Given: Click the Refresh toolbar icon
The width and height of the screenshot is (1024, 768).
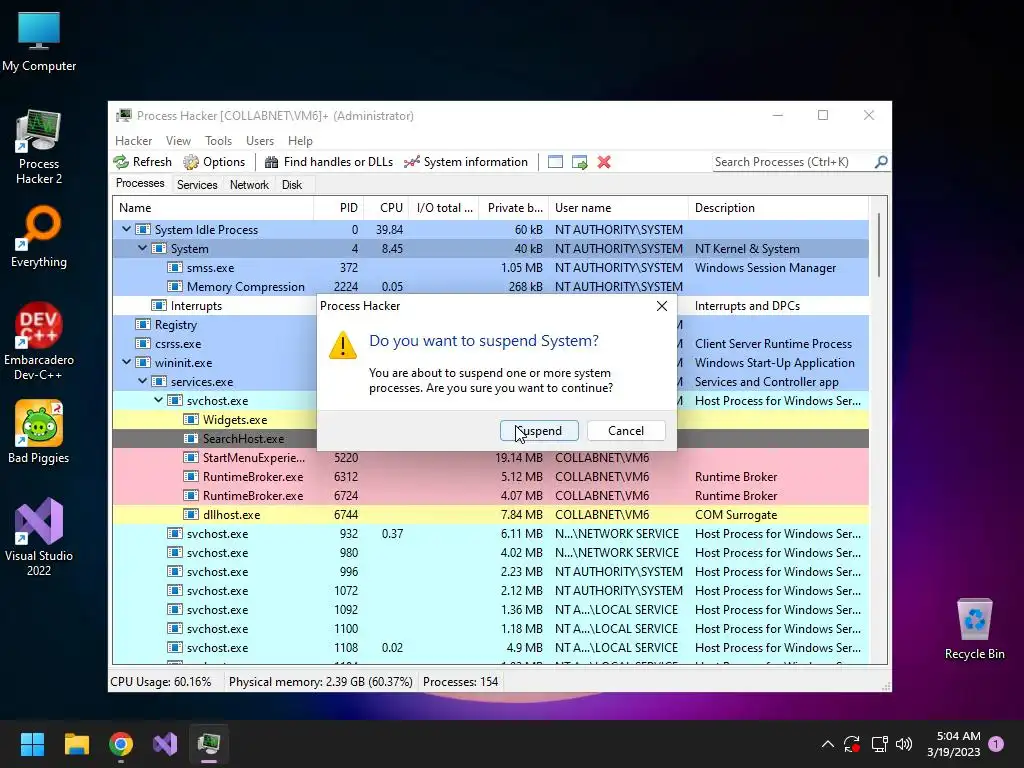Looking at the screenshot, I should pos(121,162).
